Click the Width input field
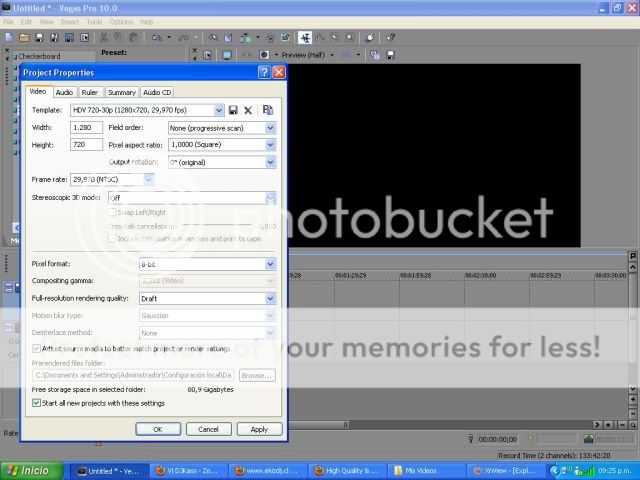This screenshot has height=480, width=640. (x=86, y=127)
